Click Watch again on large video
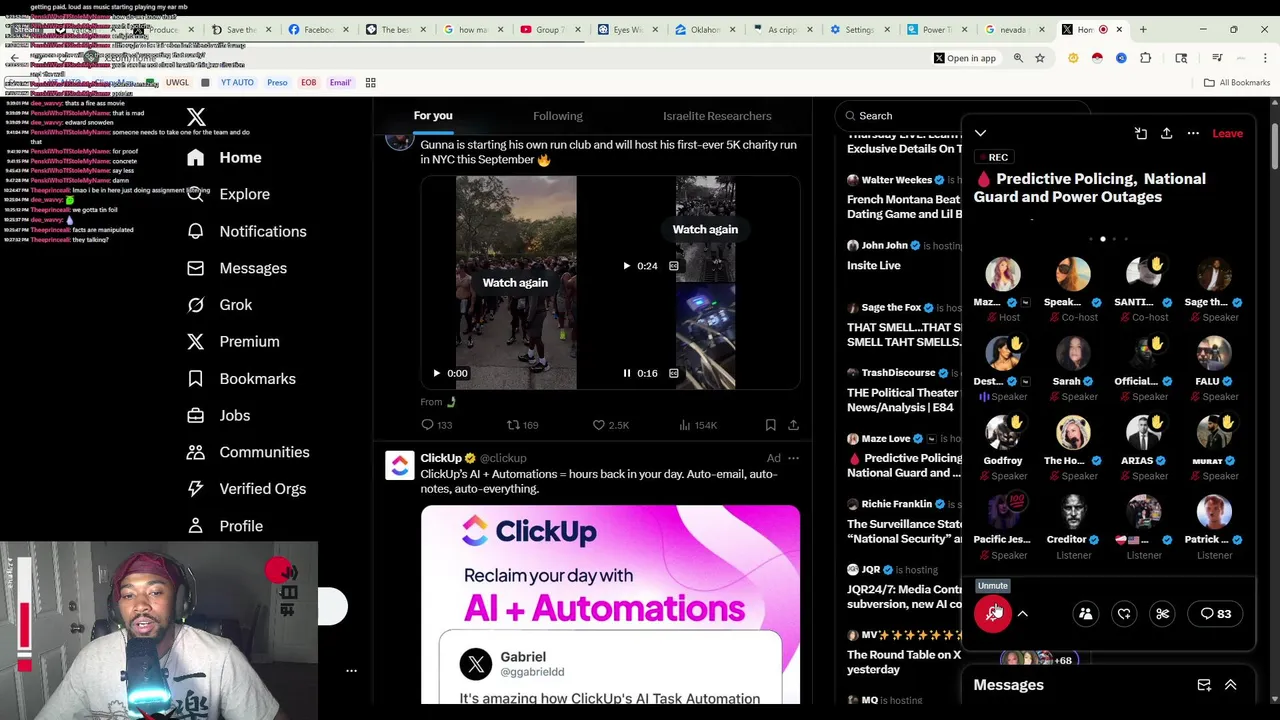This screenshot has height=720, width=1280. pos(515,283)
